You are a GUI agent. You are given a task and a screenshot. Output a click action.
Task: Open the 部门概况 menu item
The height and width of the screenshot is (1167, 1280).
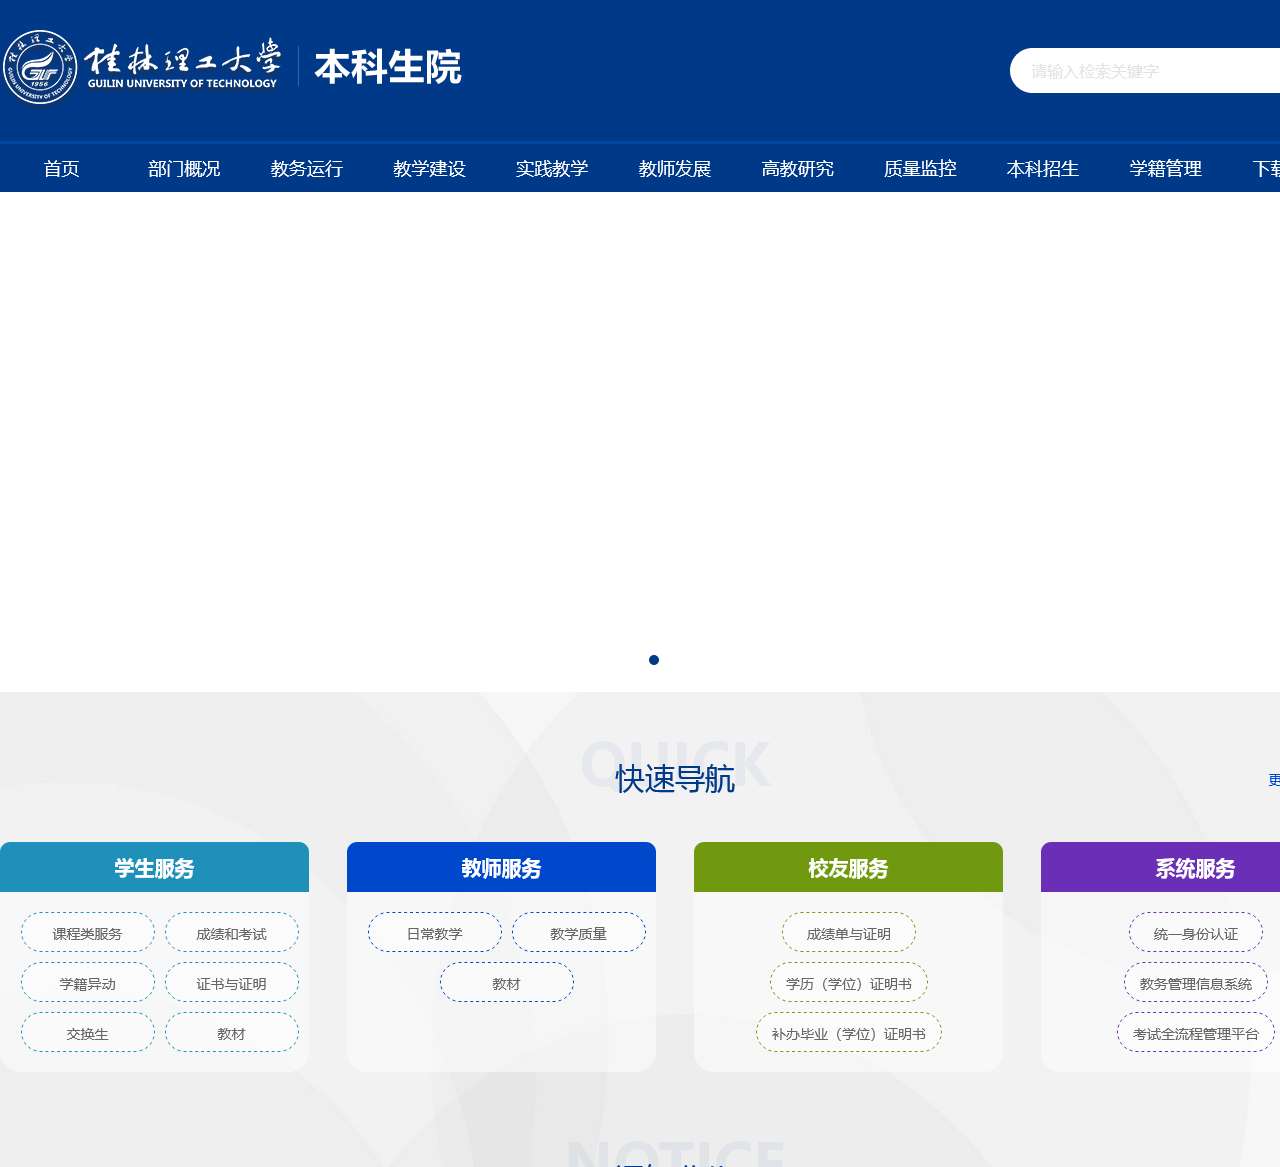click(184, 169)
